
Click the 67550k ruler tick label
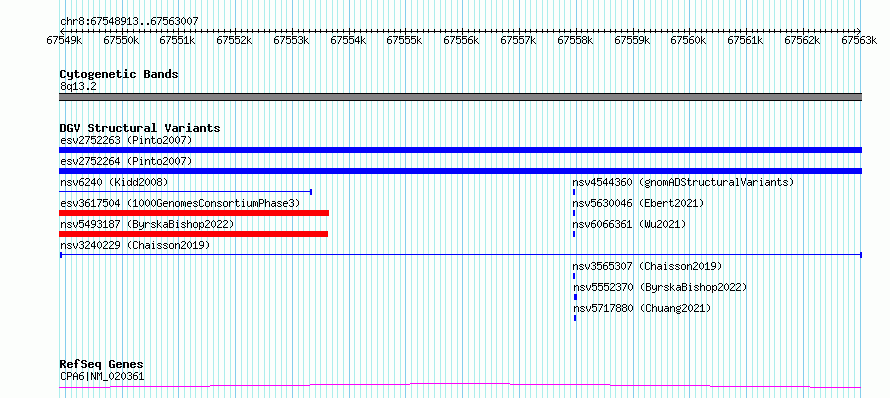click(122, 41)
